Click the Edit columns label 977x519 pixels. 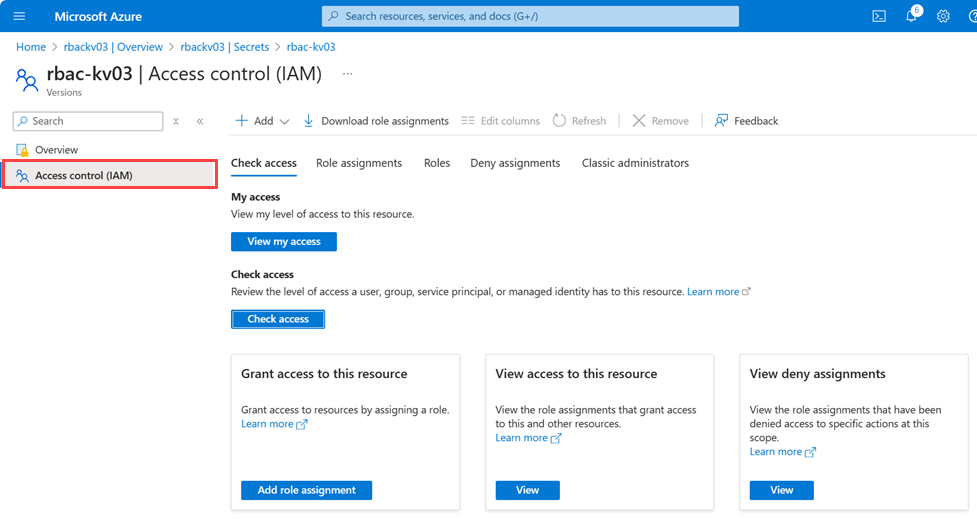click(510, 121)
